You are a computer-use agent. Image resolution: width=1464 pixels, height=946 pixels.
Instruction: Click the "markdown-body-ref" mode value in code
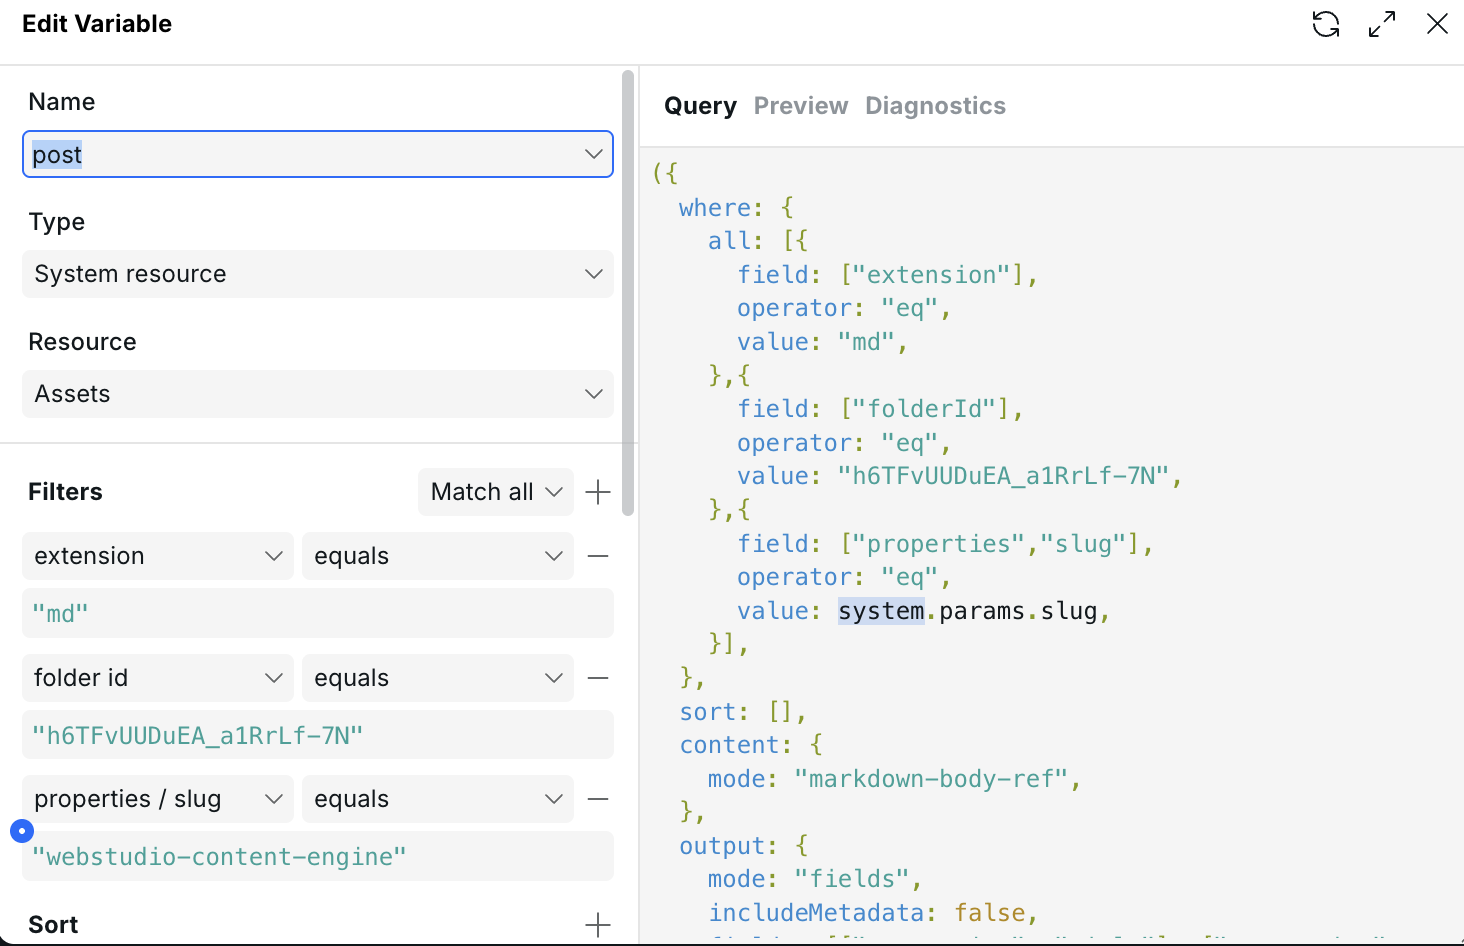[930, 779]
